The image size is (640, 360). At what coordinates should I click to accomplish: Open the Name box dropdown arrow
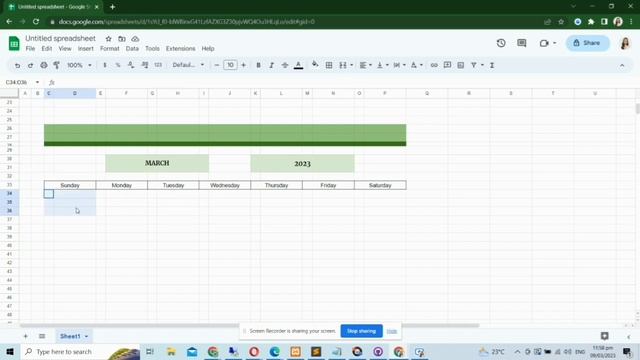click(37, 82)
